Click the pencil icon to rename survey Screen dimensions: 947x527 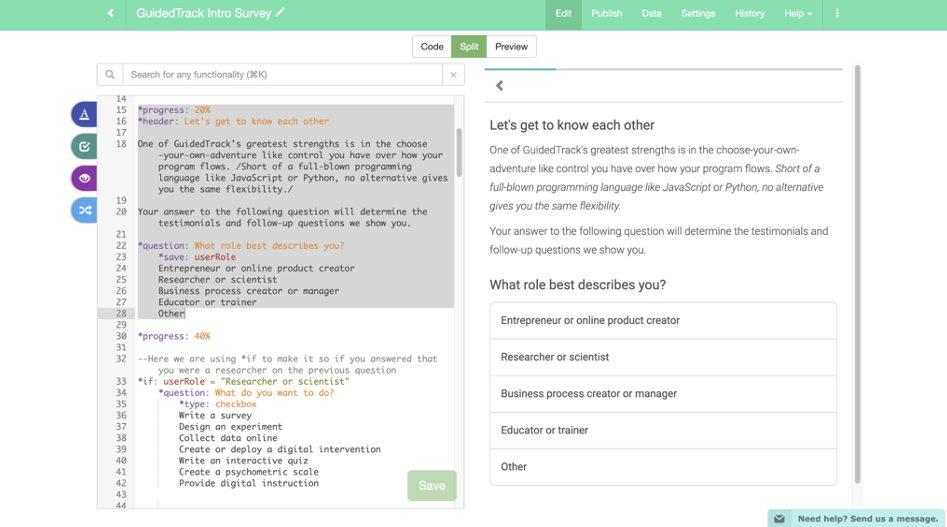point(280,13)
